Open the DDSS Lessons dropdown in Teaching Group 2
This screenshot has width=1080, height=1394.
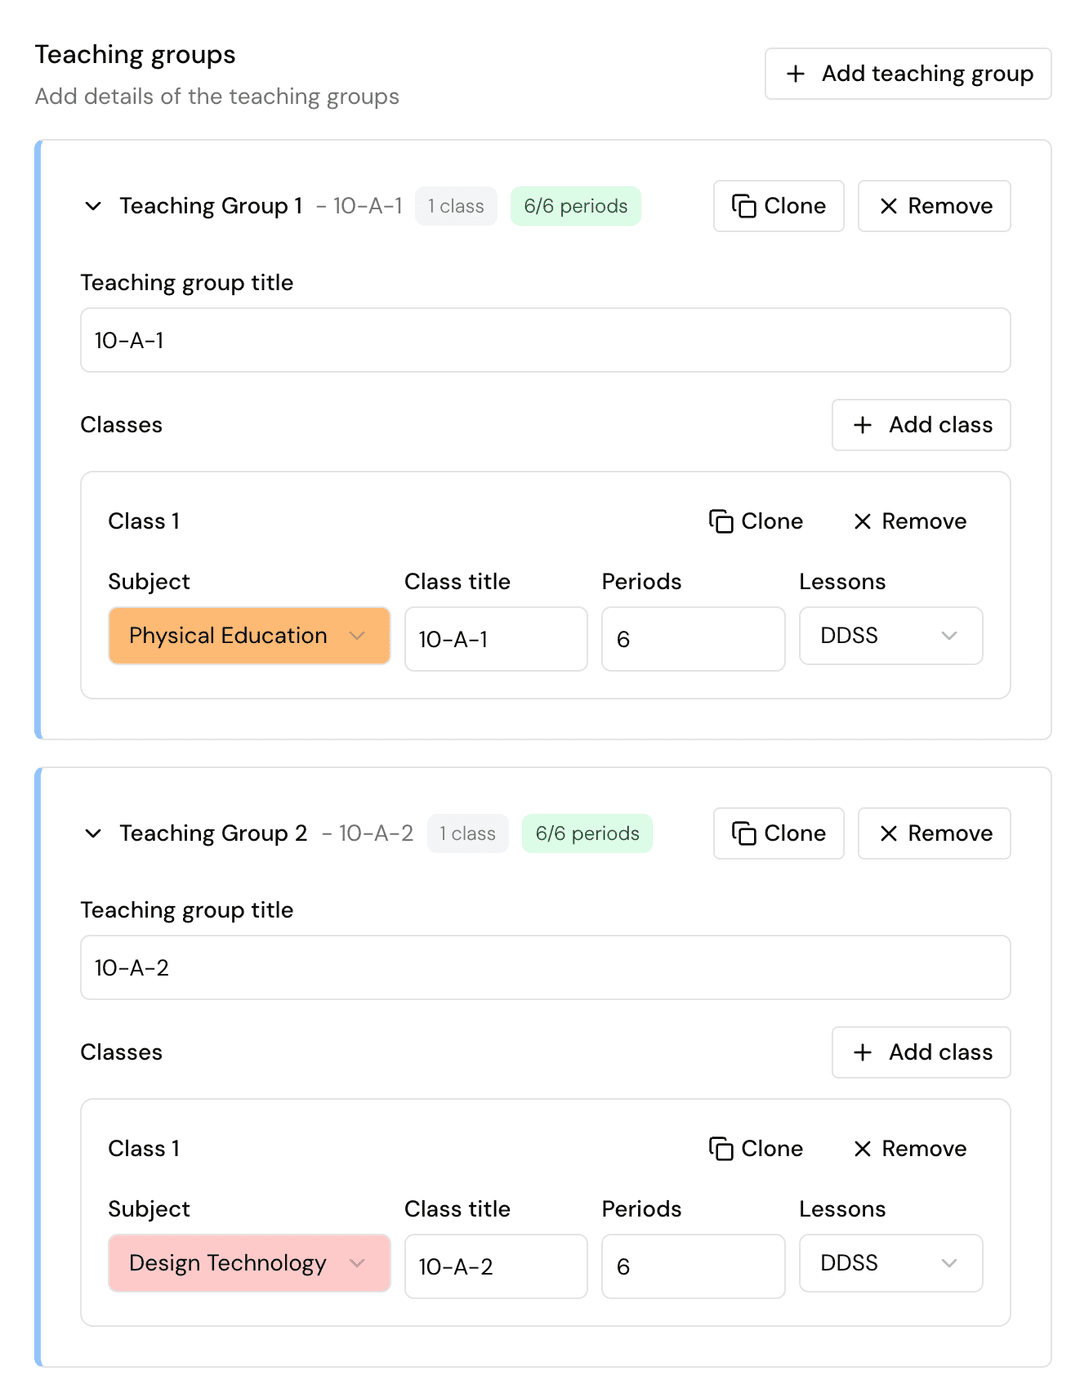[890, 1263]
